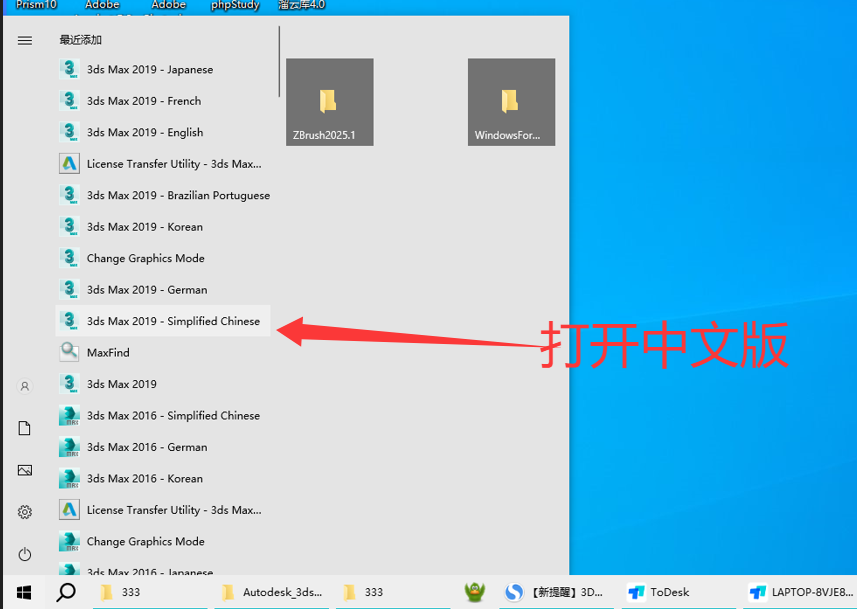
Task: Open the Settings gear icon
Action: click(25, 512)
